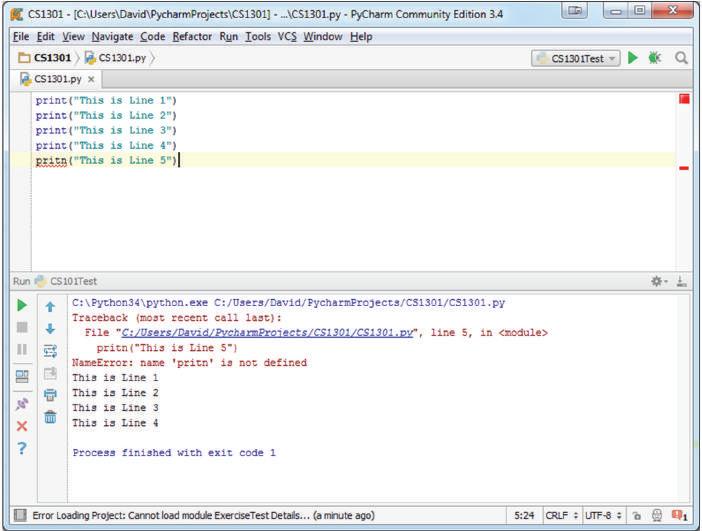Open the Run menu

pyautogui.click(x=228, y=37)
